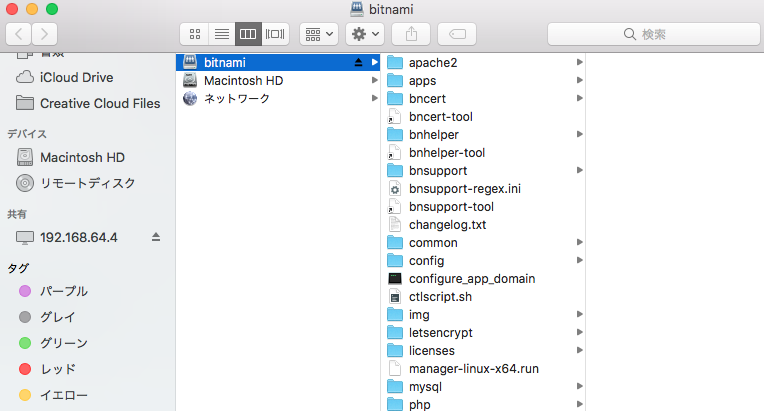Switch to Cover Flow view
This screenshot has width=764, height=411.
pos(275,34)
